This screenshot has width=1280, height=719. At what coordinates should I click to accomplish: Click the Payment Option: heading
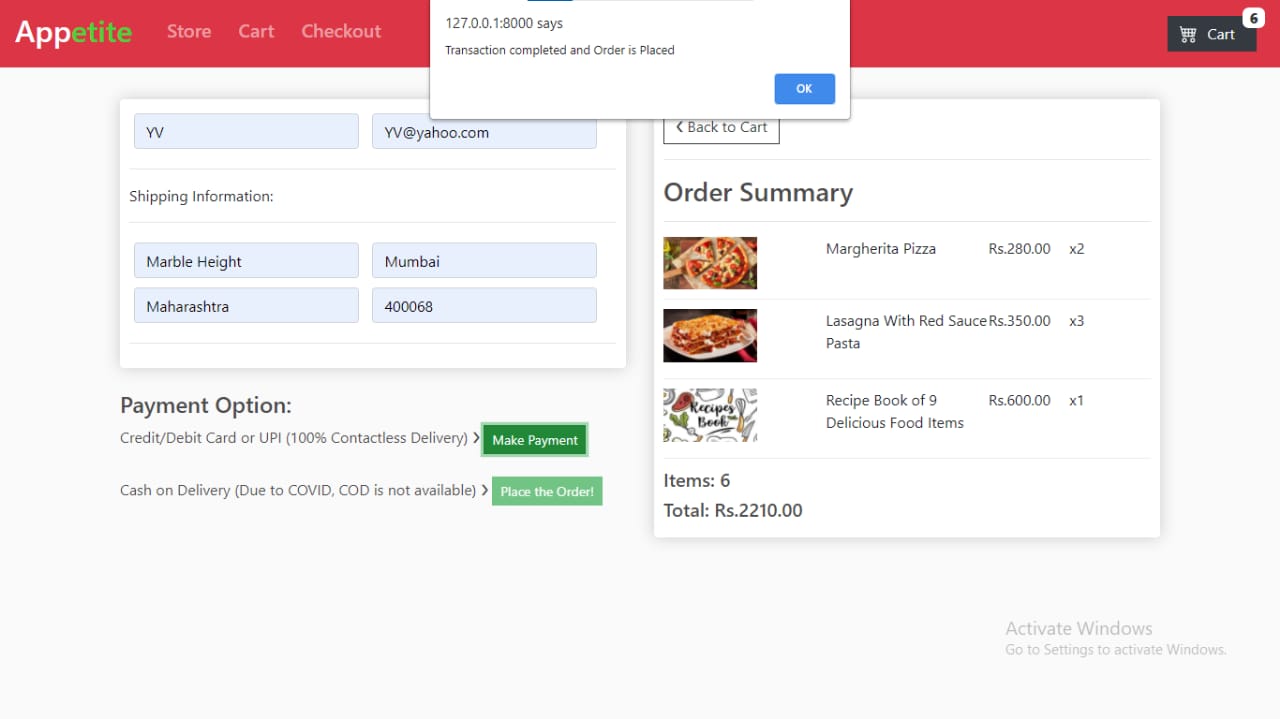click(206, 405)
